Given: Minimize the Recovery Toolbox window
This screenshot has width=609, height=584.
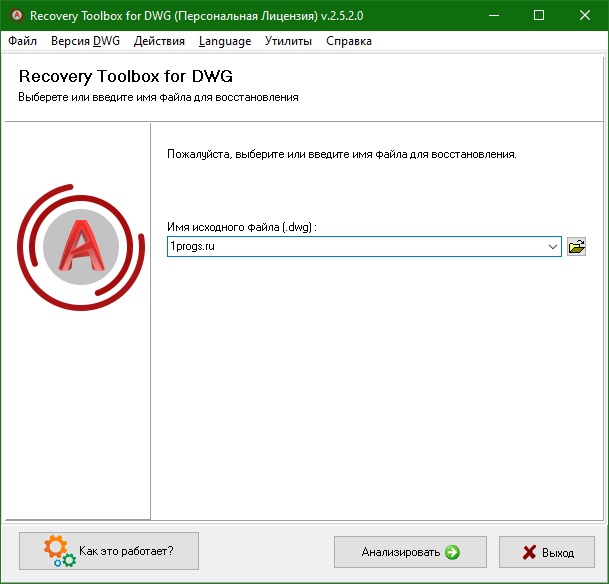Looking at the screenshot, I should (x=494, y=16).
